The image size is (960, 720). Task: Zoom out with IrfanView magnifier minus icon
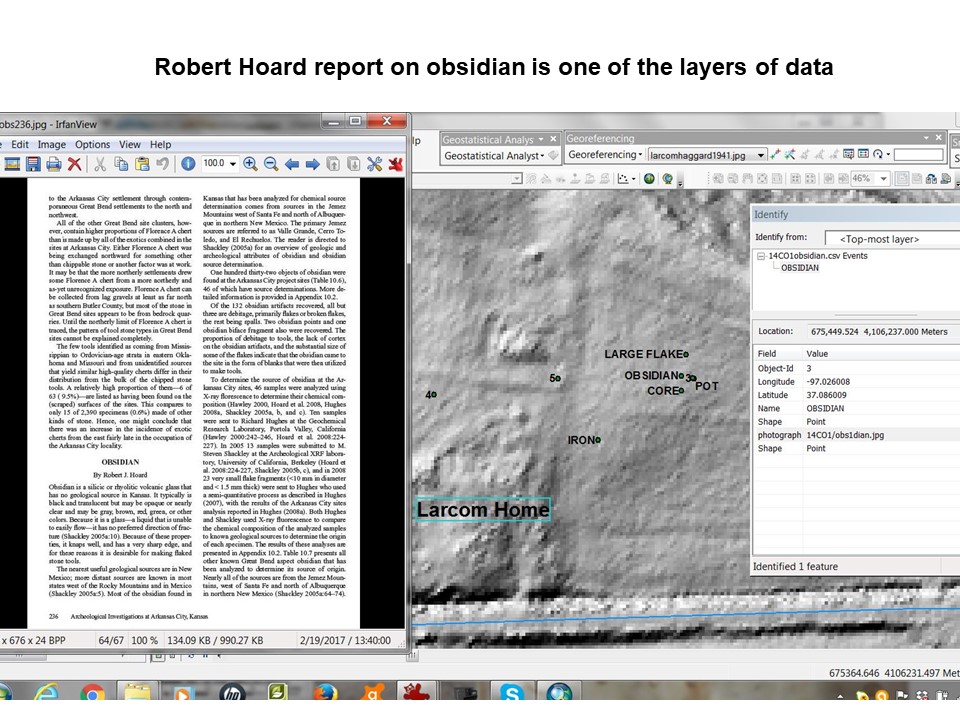coord(270,164)
